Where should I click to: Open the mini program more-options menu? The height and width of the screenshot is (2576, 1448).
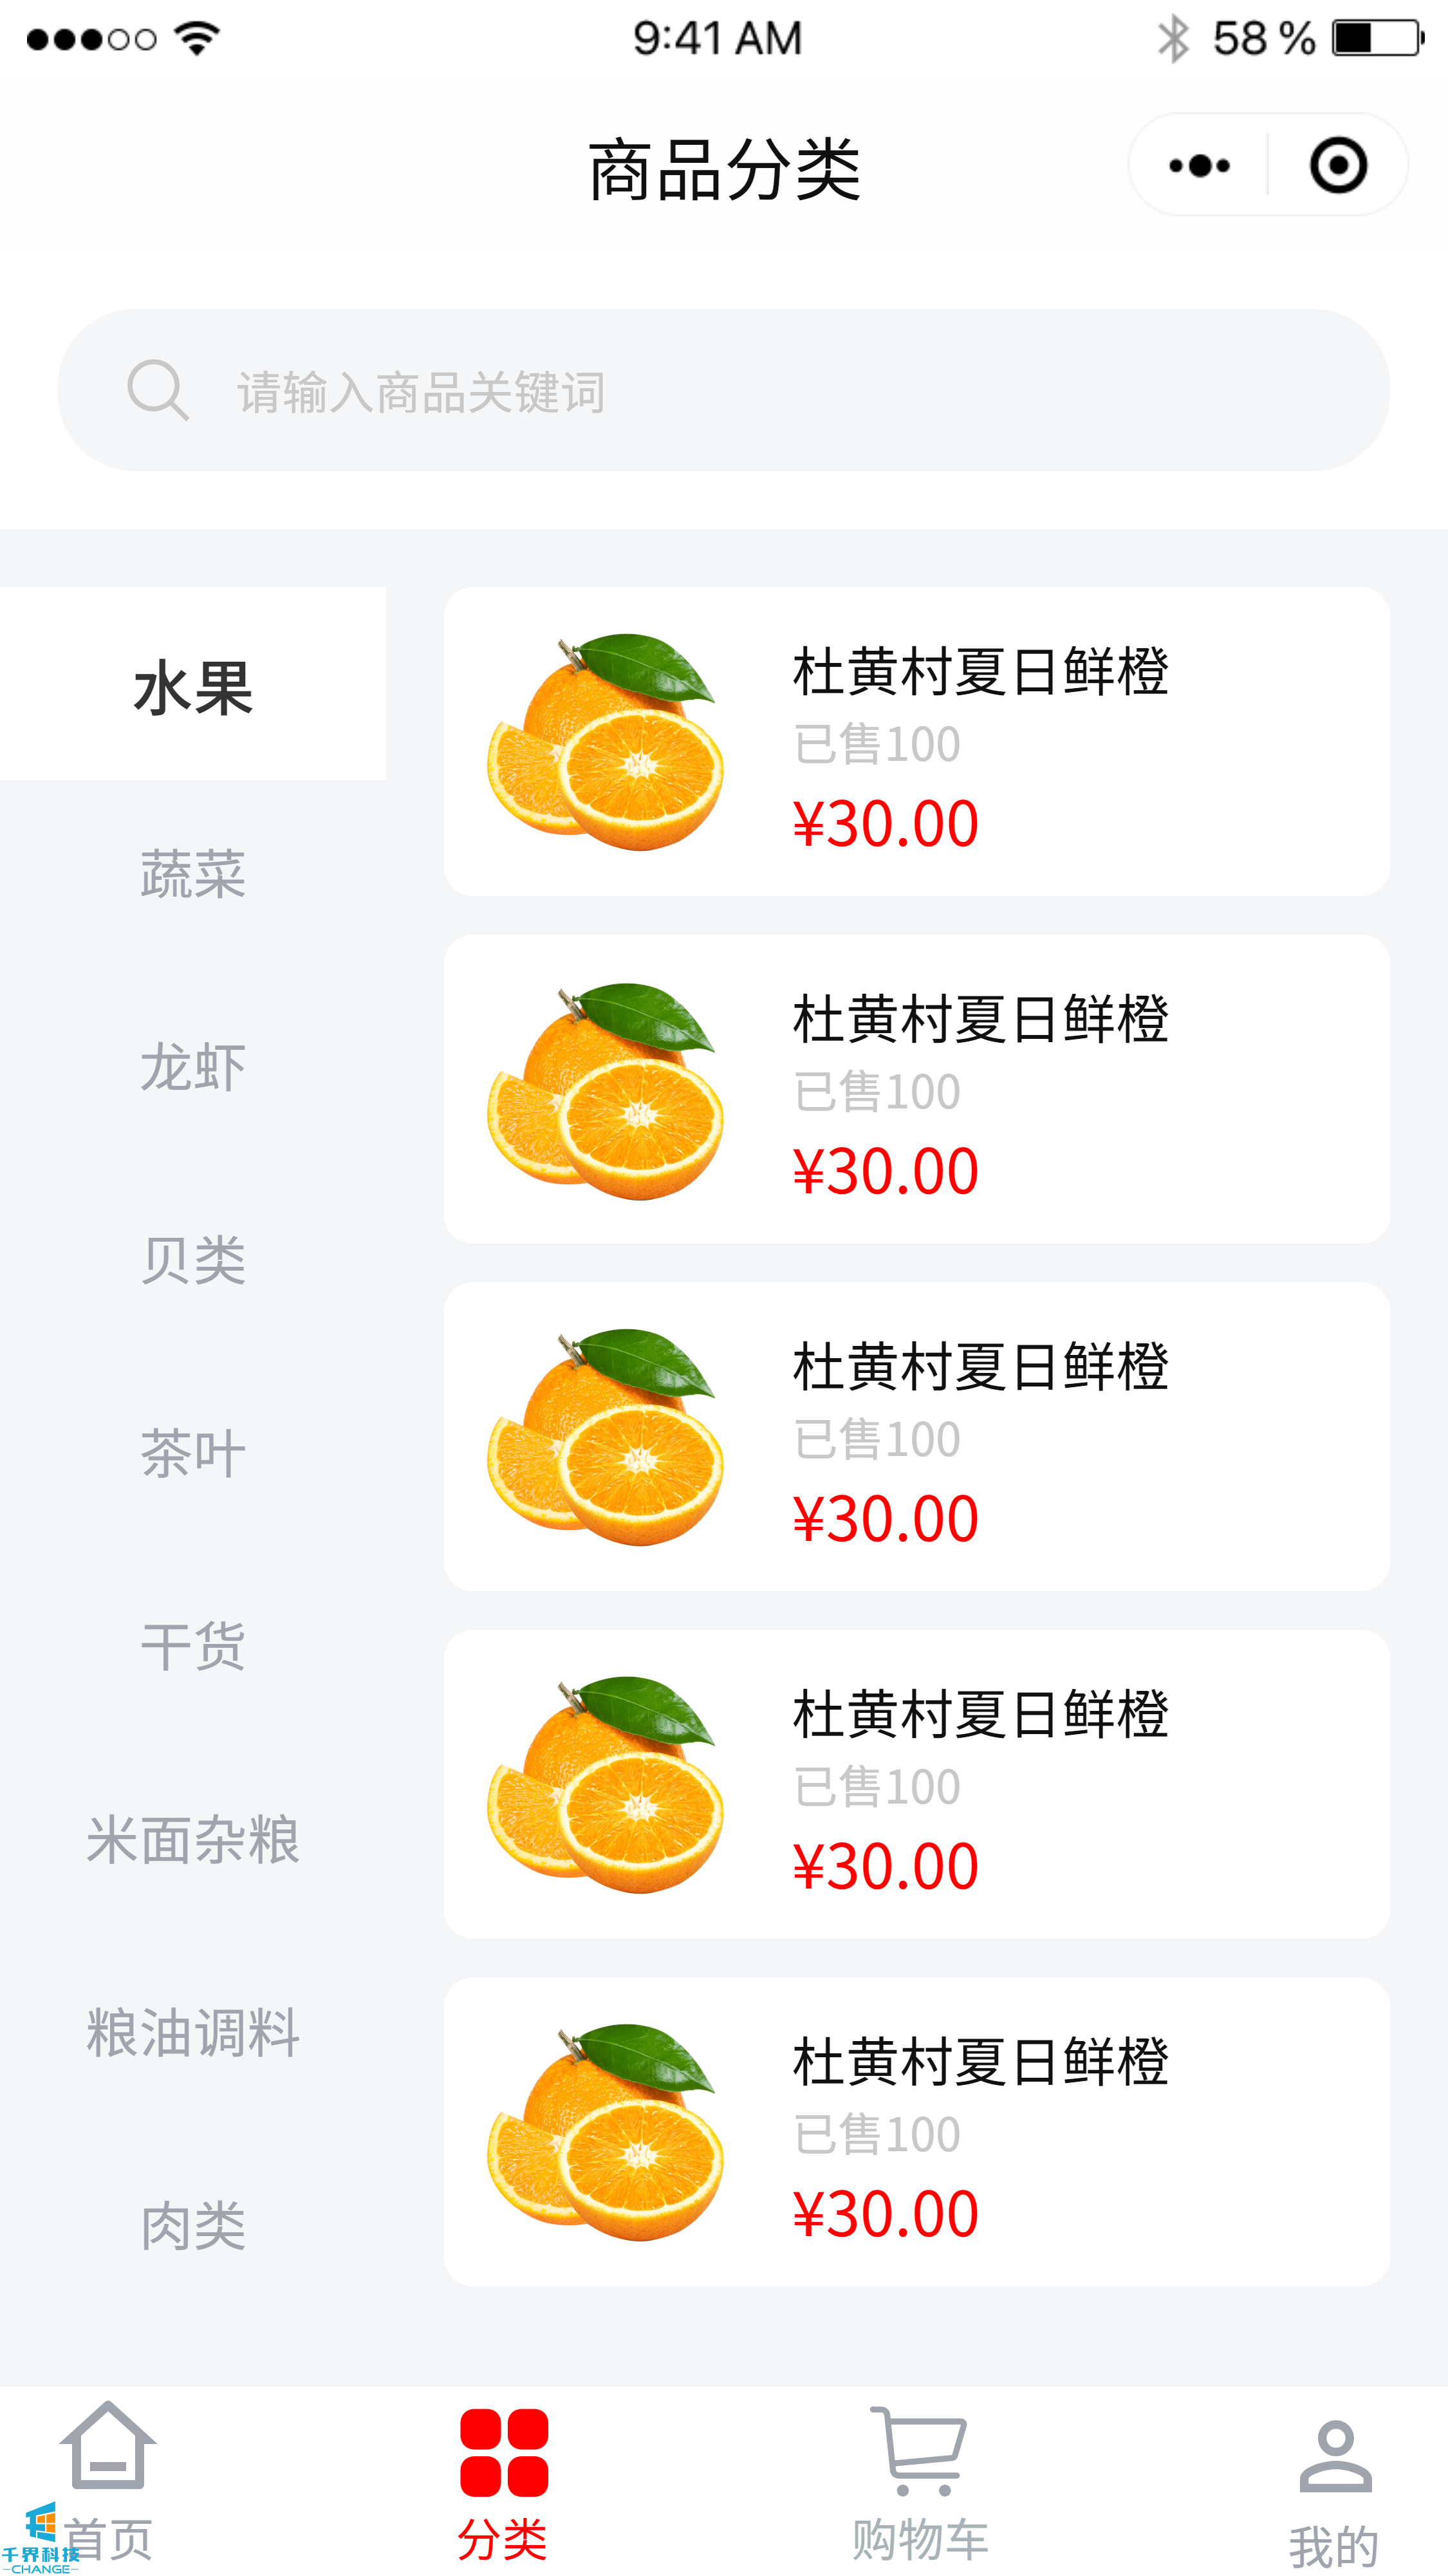pyautogui.click(x=1199, y=165)
